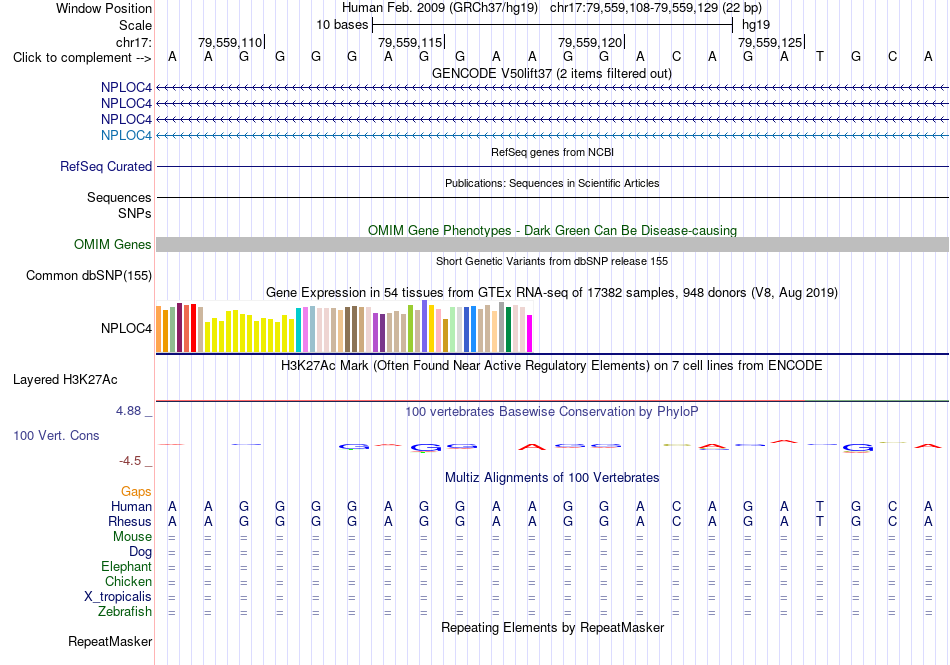Screen dimensions: 950x665
Task: Click the 'Click to complement -->' label
Action: coord(82,58)
